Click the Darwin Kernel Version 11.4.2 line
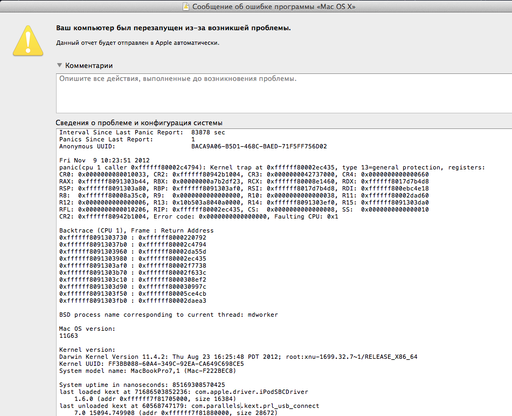512x416 pixels. tap(238, 357)
